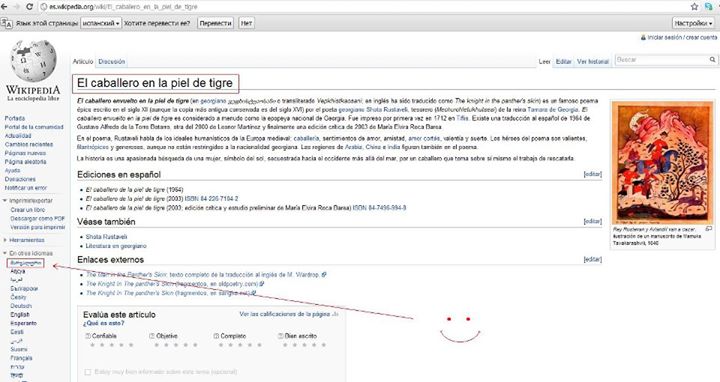Collapse the Imprimir/exportar section
Viewport: 720px width, 382px height.
pyautogui.click(x=5, y=201)
